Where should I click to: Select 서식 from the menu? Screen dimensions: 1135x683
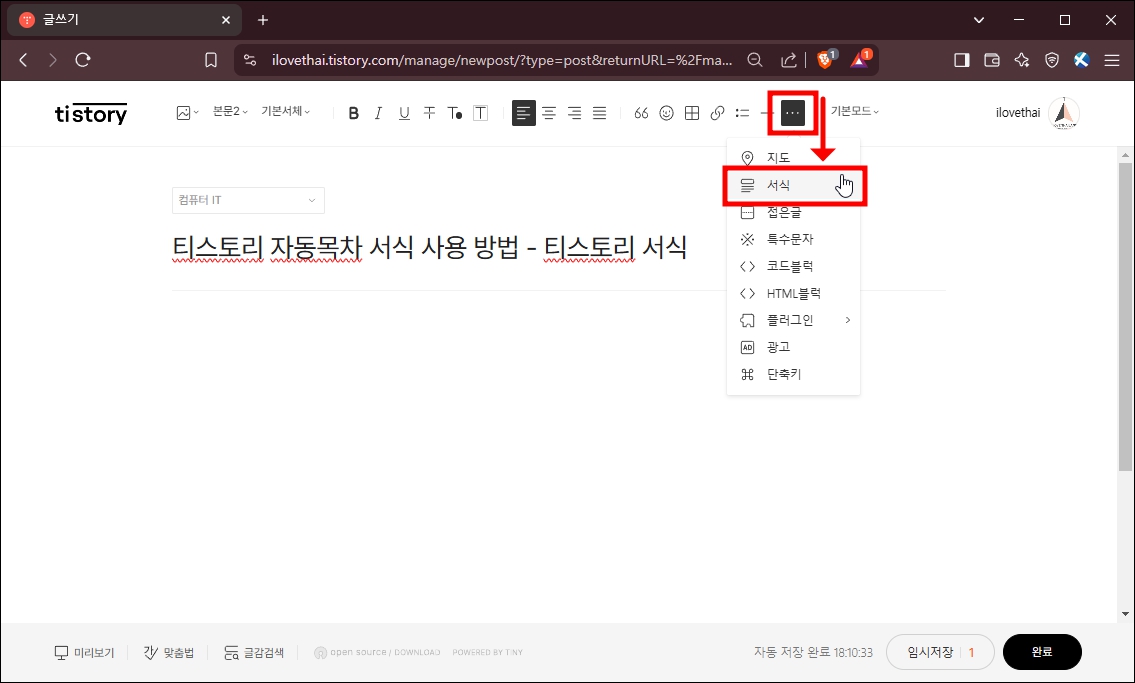tap(780, 184)
